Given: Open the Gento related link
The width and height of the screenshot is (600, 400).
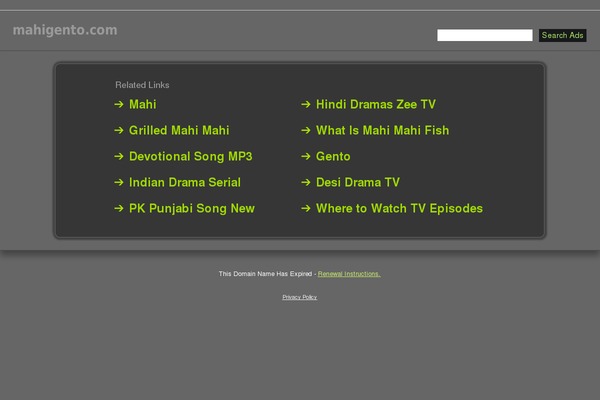Looking at the screenshot, I should (333, 156).
